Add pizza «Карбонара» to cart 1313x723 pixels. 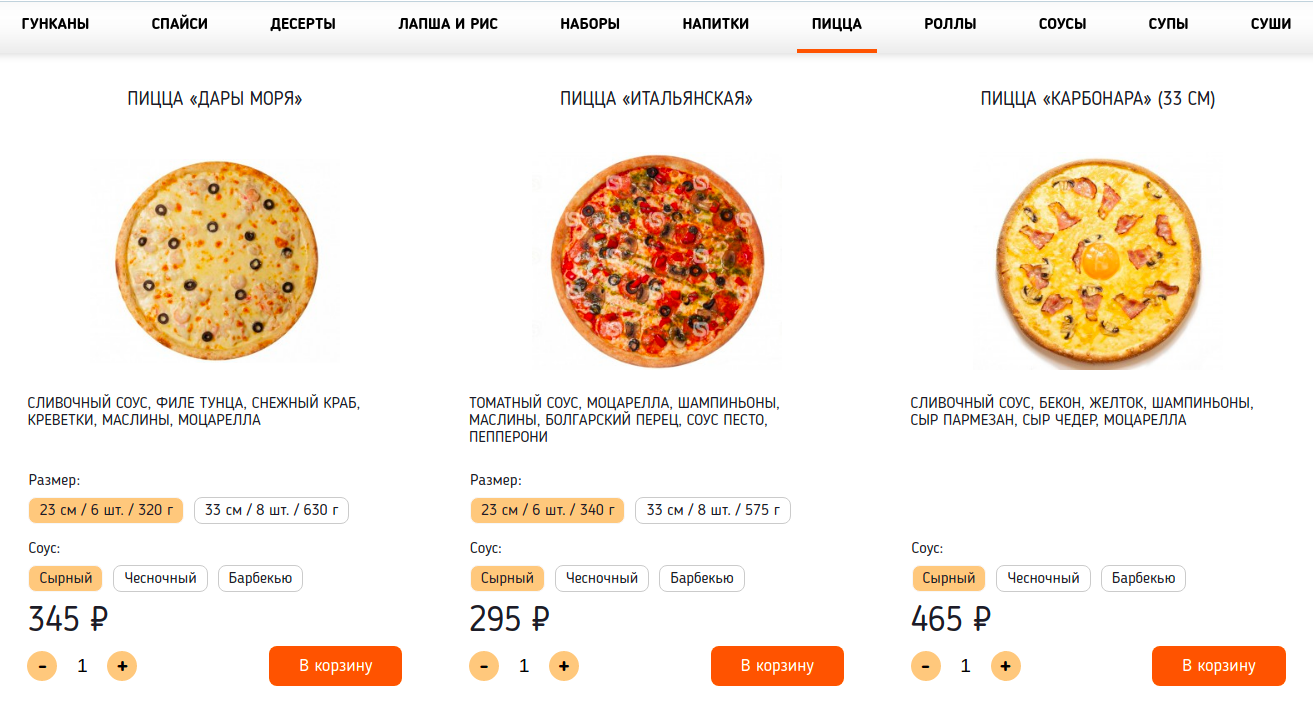tap(1218, 665)
